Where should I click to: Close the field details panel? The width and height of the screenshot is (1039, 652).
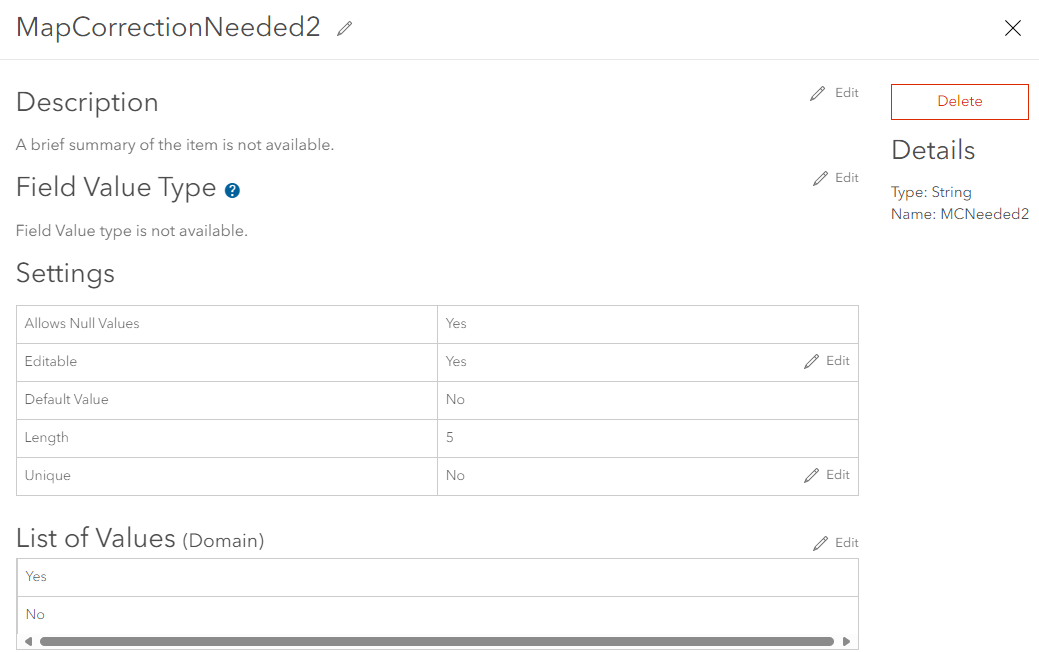(1012, 28)
